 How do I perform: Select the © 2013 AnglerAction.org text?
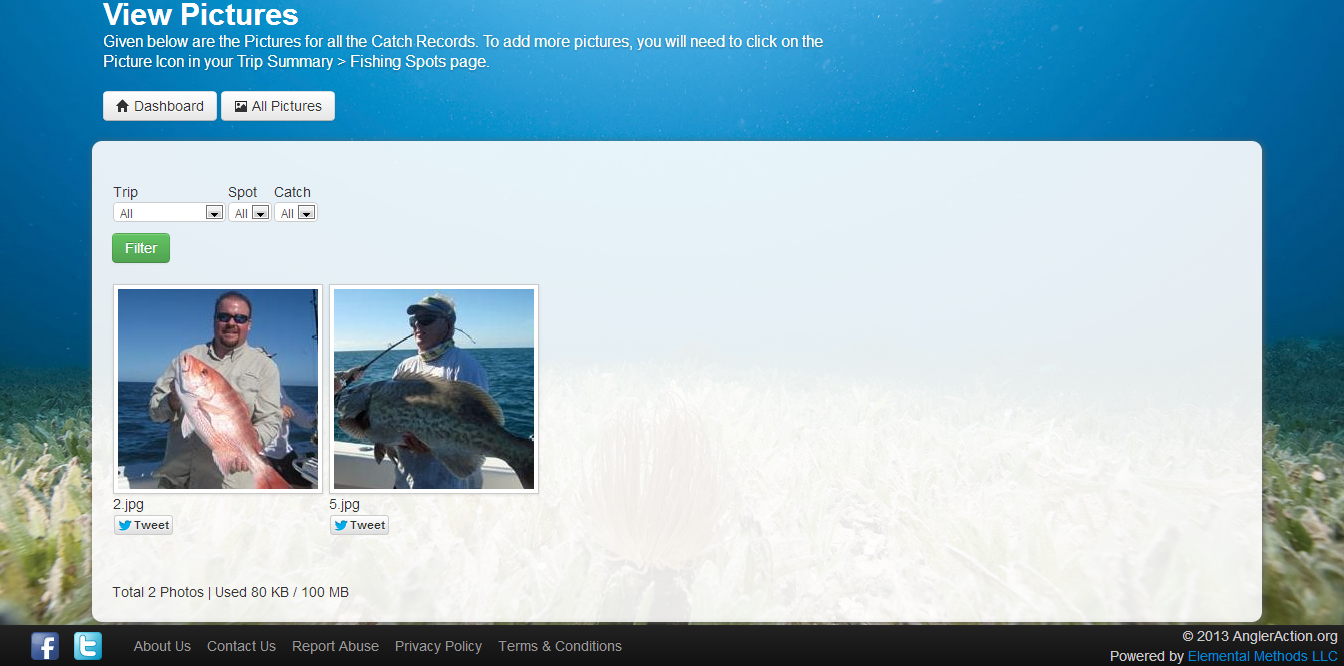point(1260,636)
